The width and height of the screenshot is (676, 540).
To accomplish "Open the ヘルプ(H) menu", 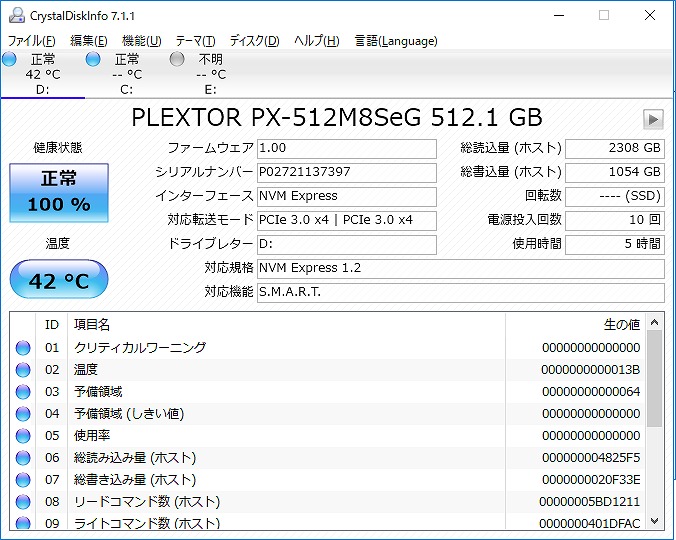I will pos(317,41).
